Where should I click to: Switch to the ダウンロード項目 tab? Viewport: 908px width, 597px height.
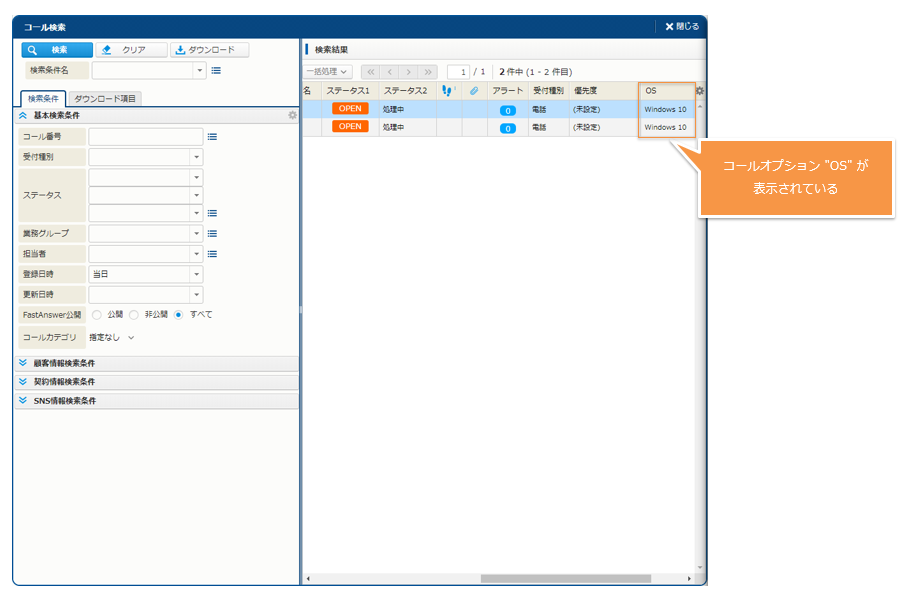tap(106, 99)
